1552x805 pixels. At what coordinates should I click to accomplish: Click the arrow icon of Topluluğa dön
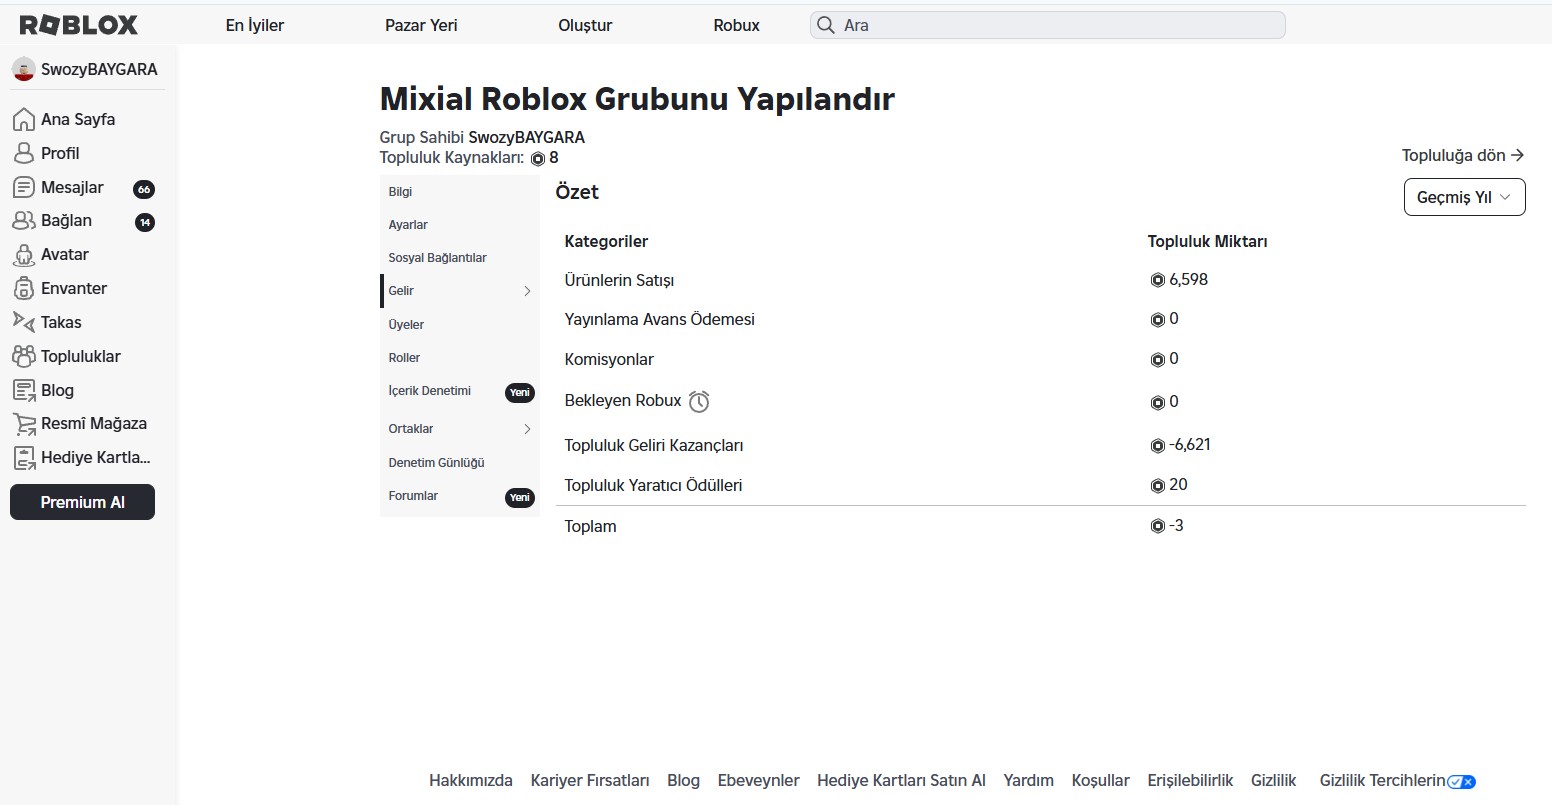pyautogui.click(x=1518, y=155)
